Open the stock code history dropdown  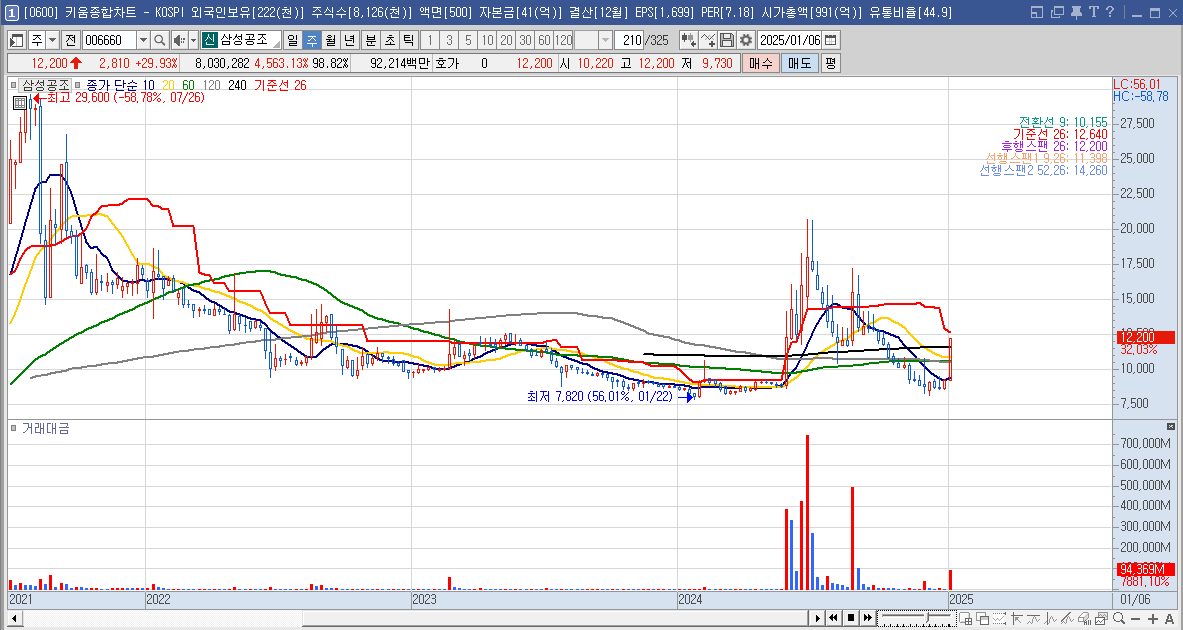tap(143, 40)
